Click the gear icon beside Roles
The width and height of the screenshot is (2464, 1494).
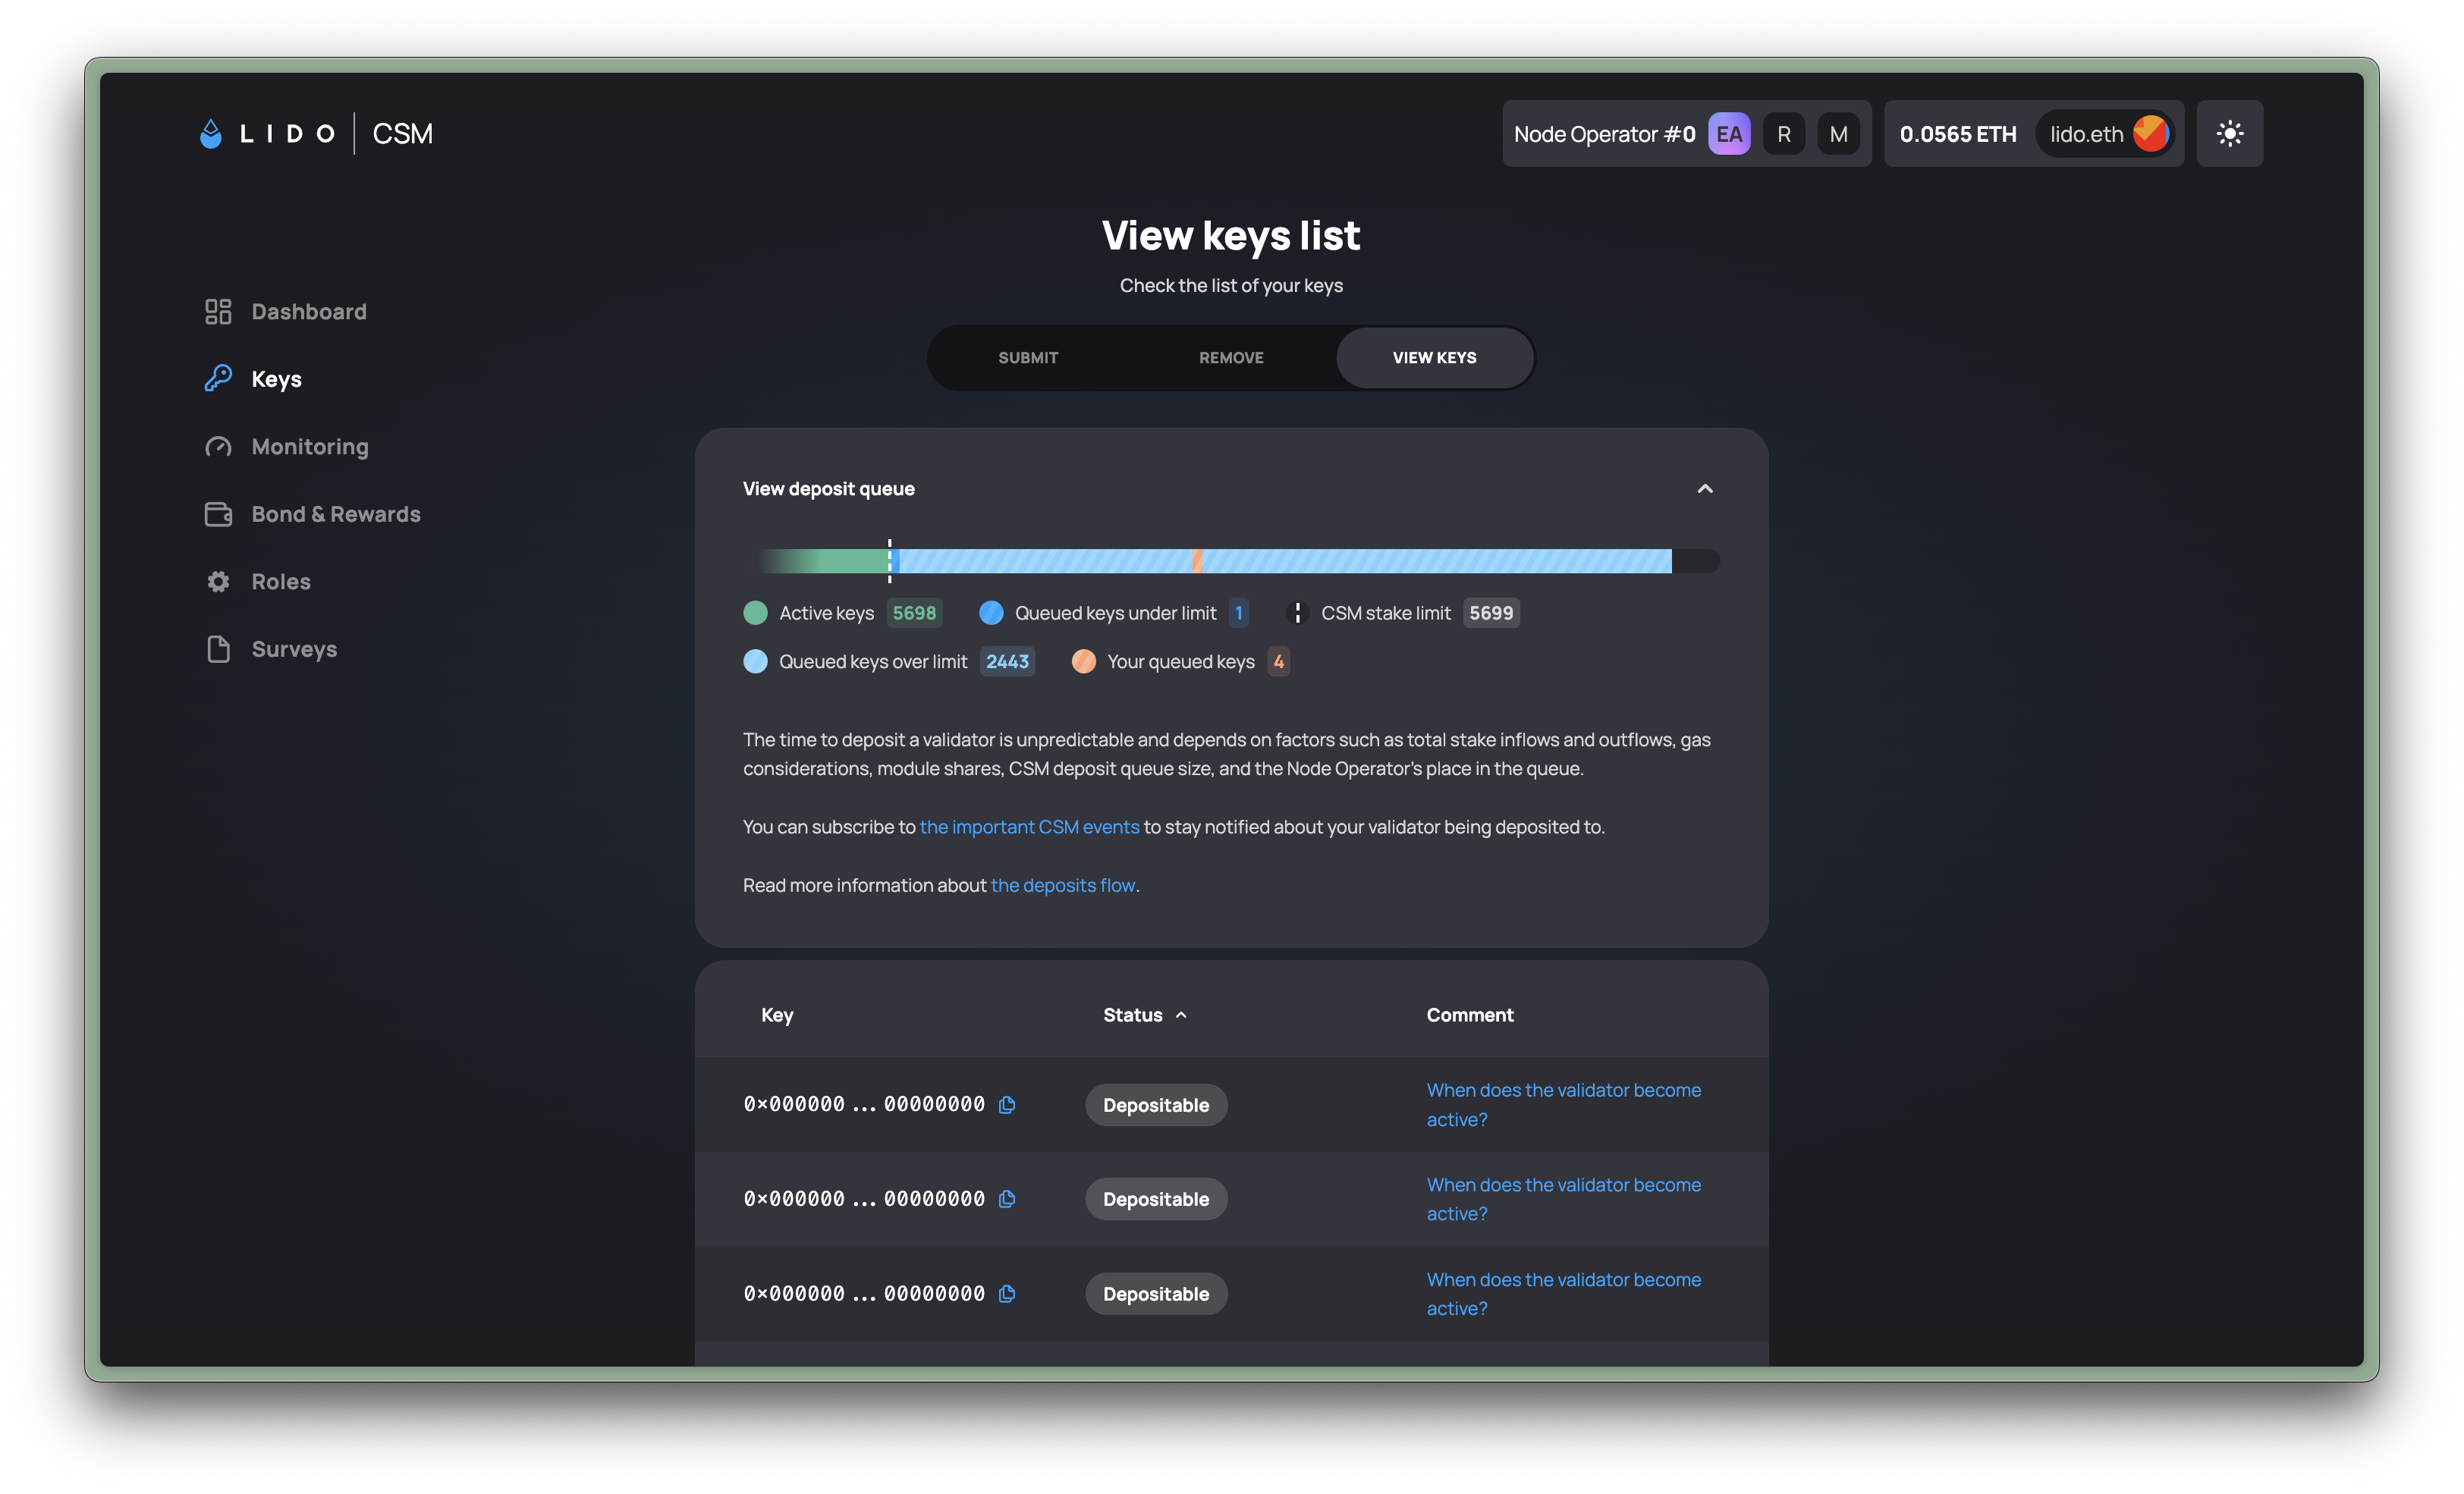pyautogui.click(x=218, y=582)
